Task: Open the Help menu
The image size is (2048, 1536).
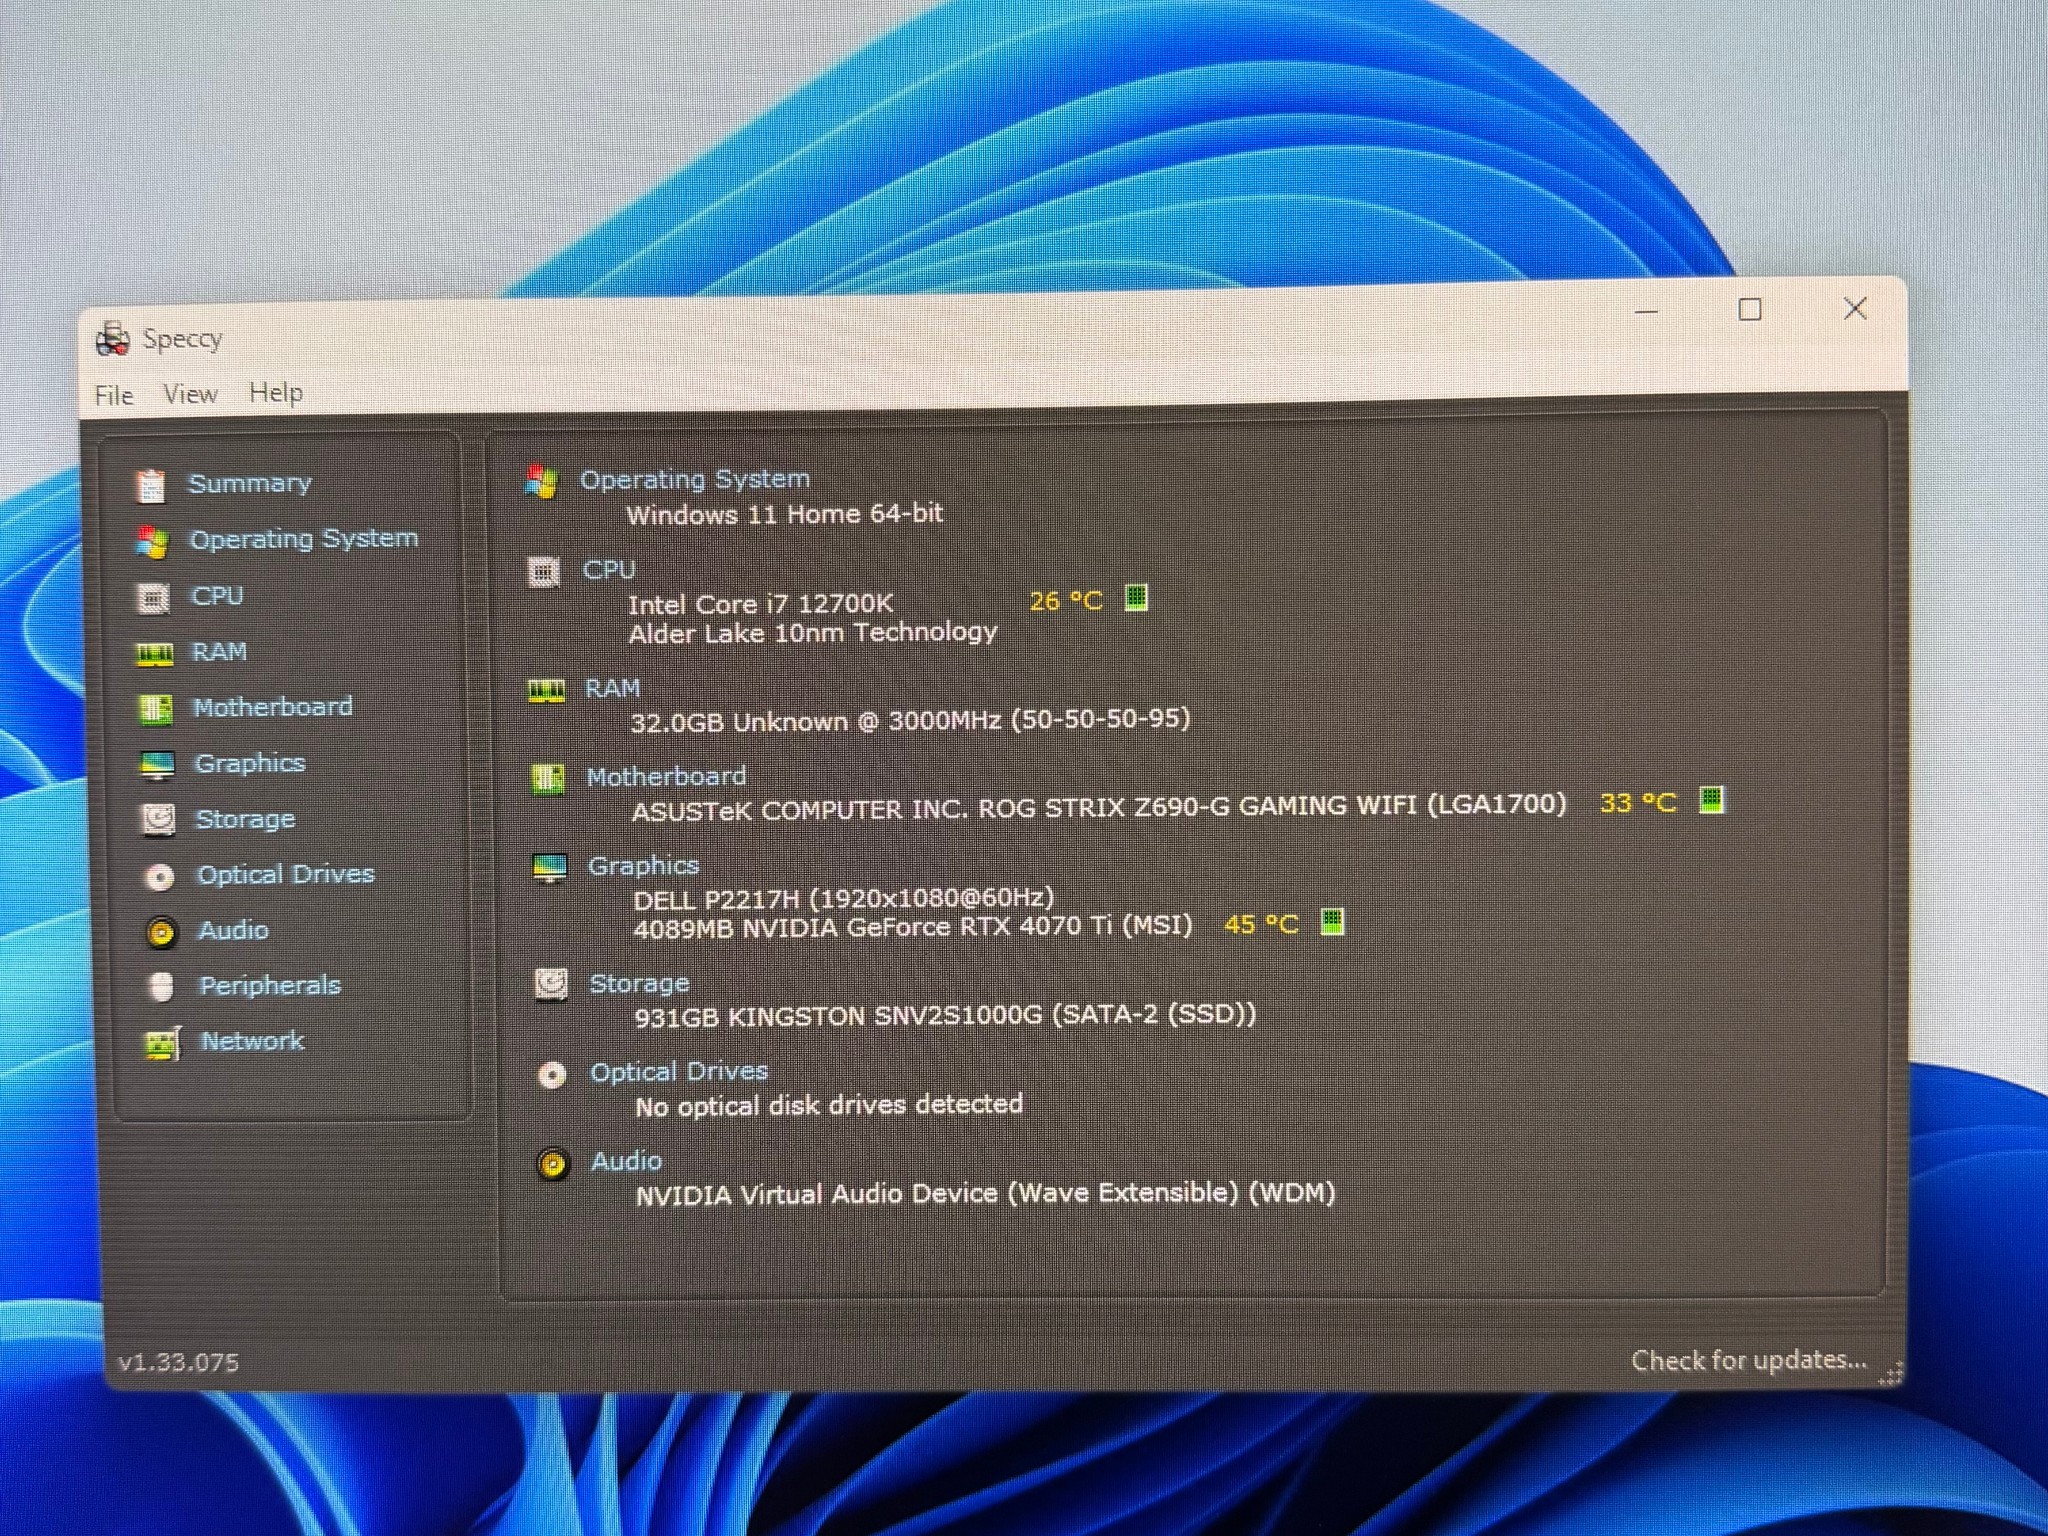Action: coord(276,393)
